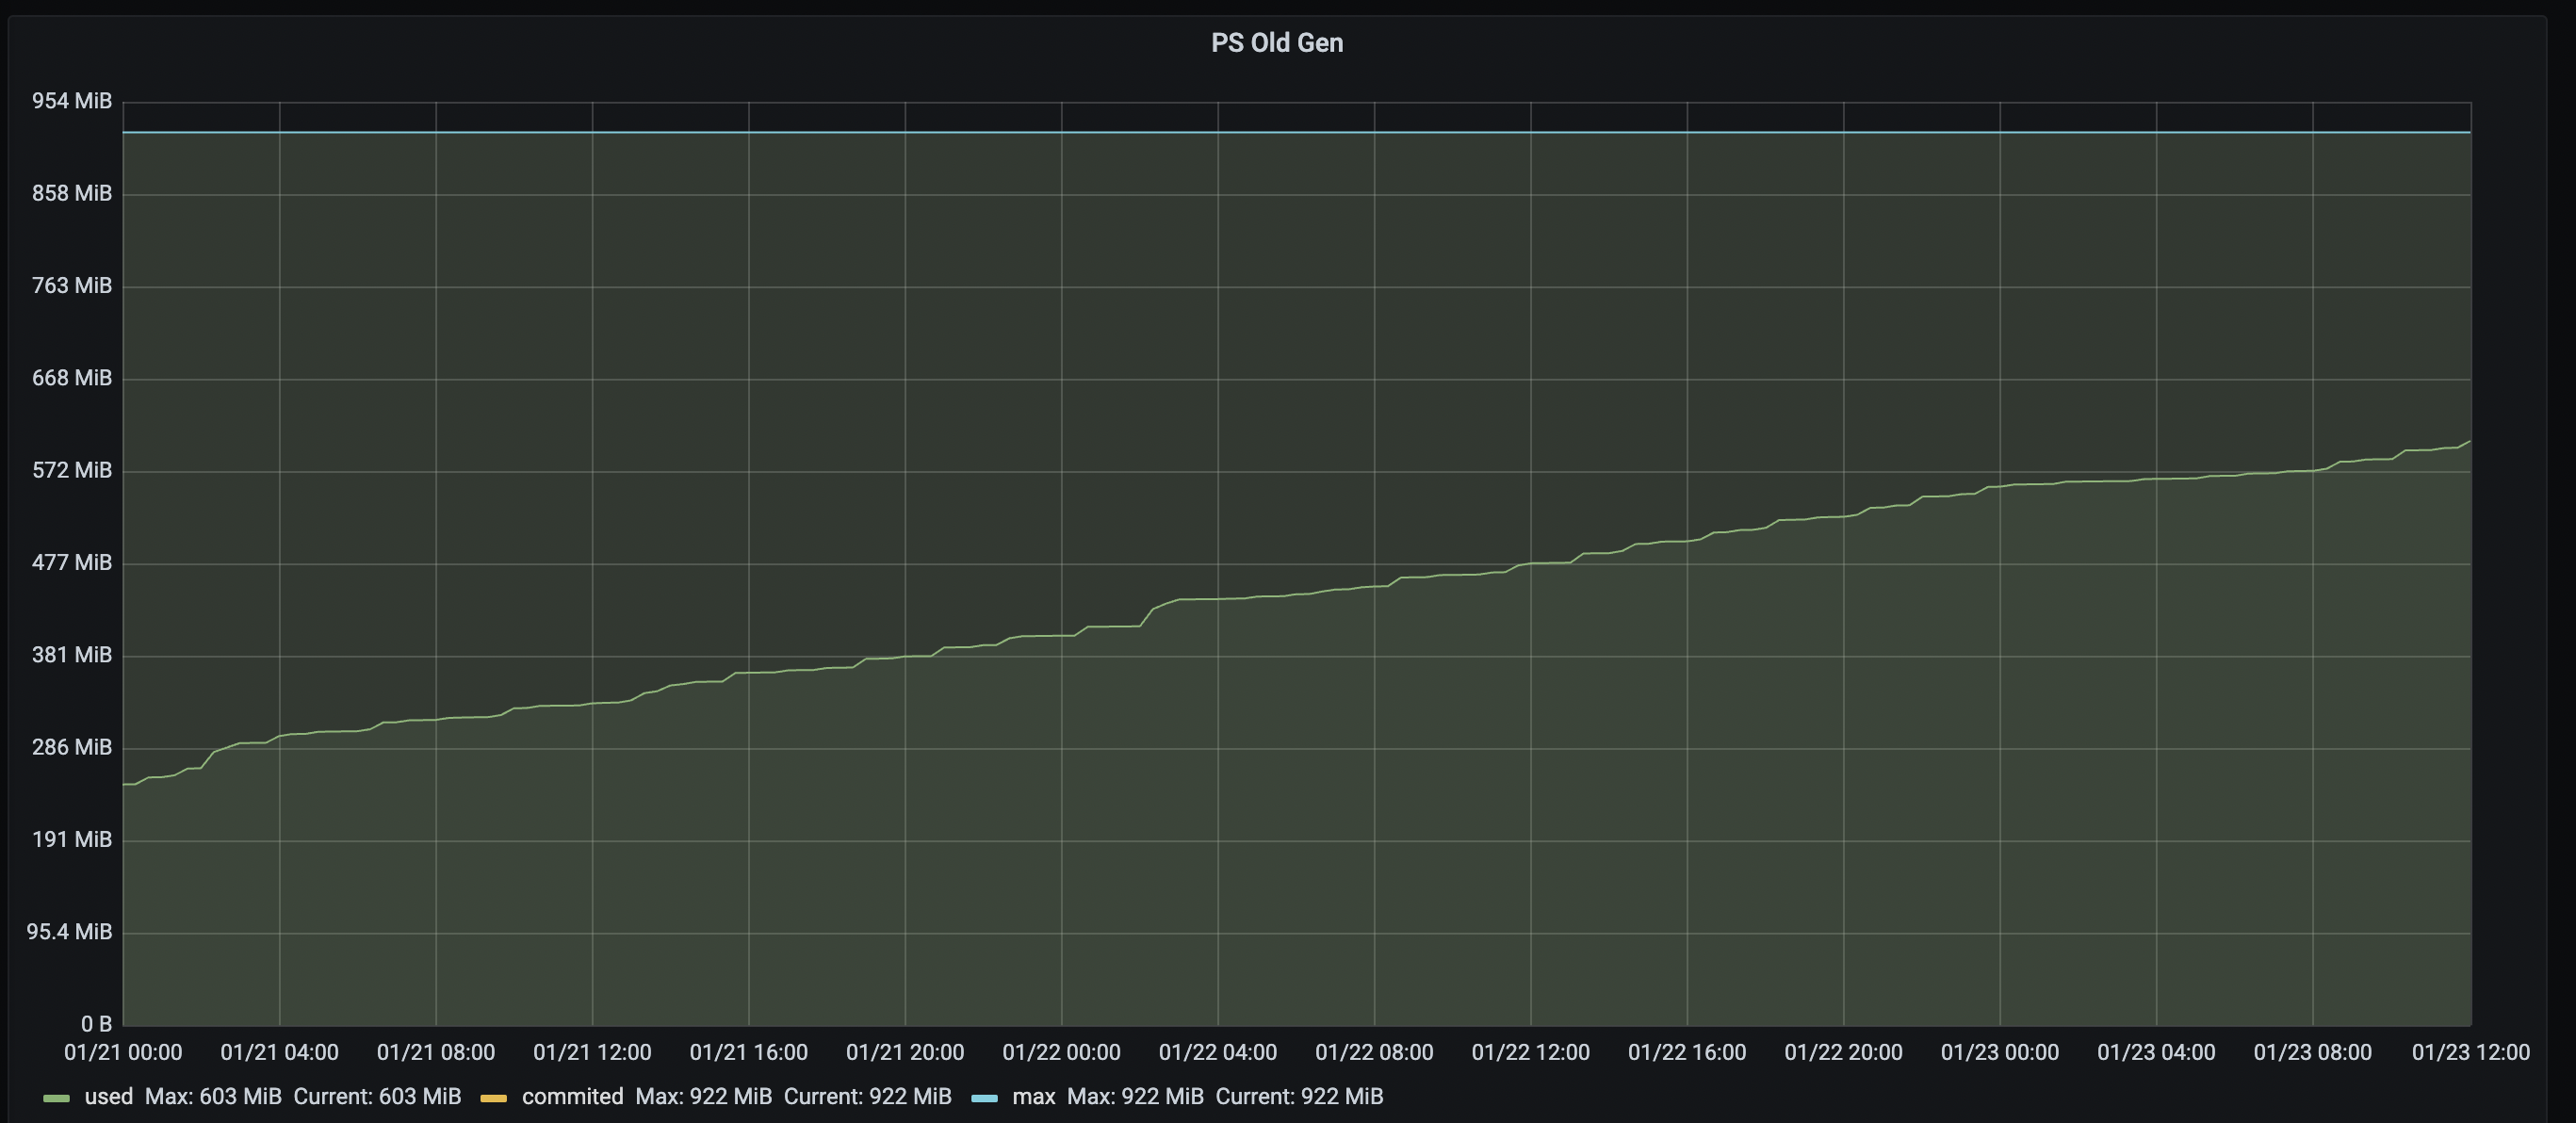
Task: Click the 01/22 00:00 time axis label
Action: 1061,1052
